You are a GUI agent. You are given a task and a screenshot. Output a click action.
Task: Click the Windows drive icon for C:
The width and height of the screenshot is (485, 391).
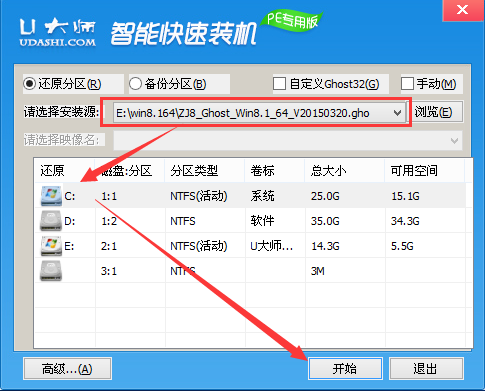coord(51,196)
